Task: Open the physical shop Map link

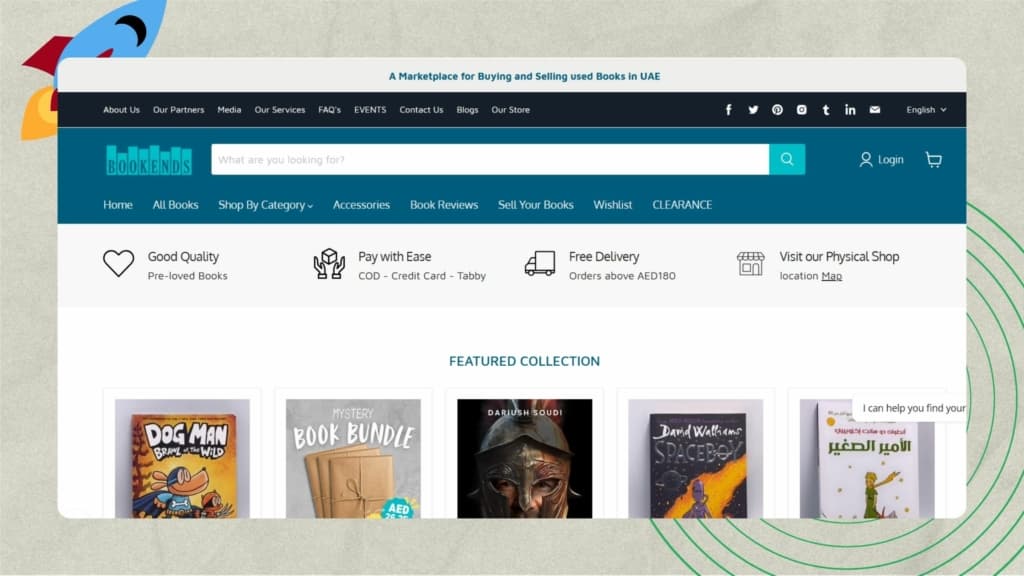Action: 831,276
